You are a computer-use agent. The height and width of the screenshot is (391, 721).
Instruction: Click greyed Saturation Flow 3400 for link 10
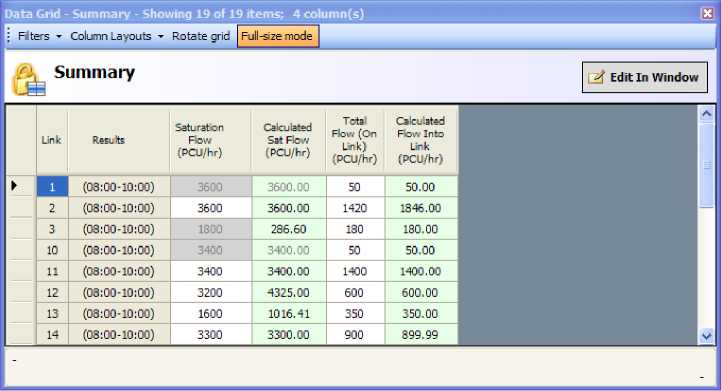[211, 250]
